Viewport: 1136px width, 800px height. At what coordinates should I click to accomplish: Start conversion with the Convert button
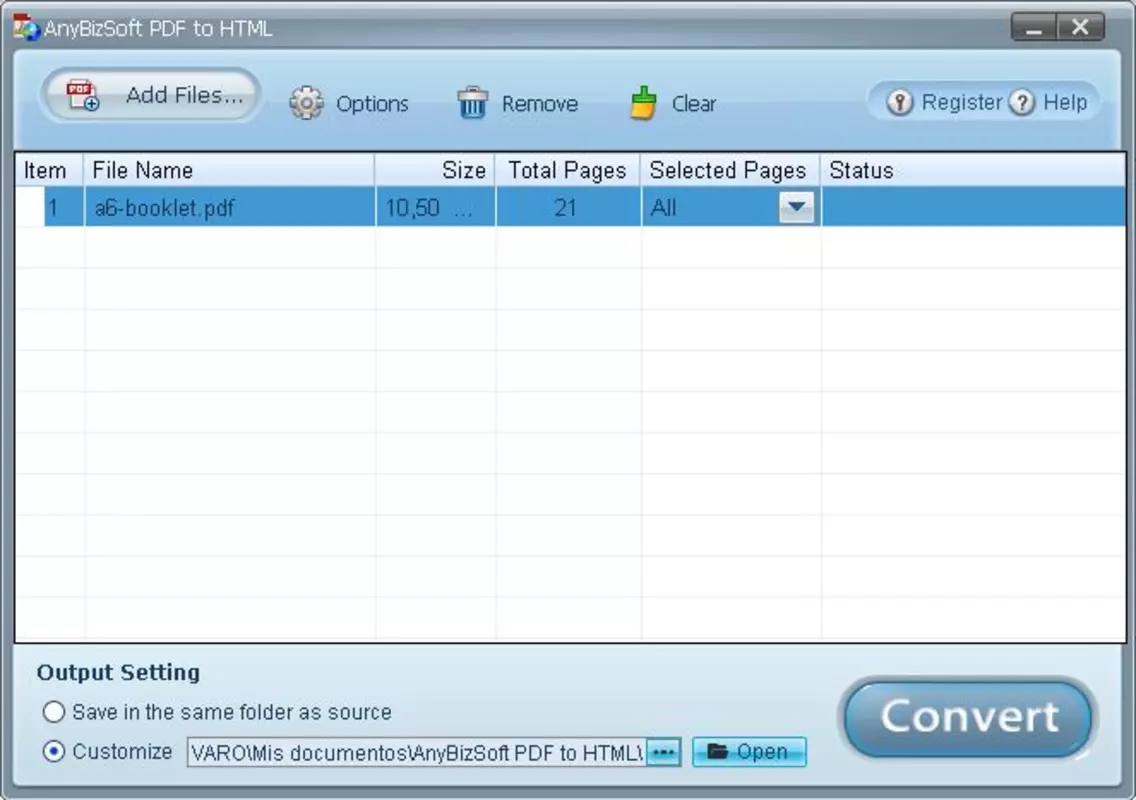(x=969, y=717)
